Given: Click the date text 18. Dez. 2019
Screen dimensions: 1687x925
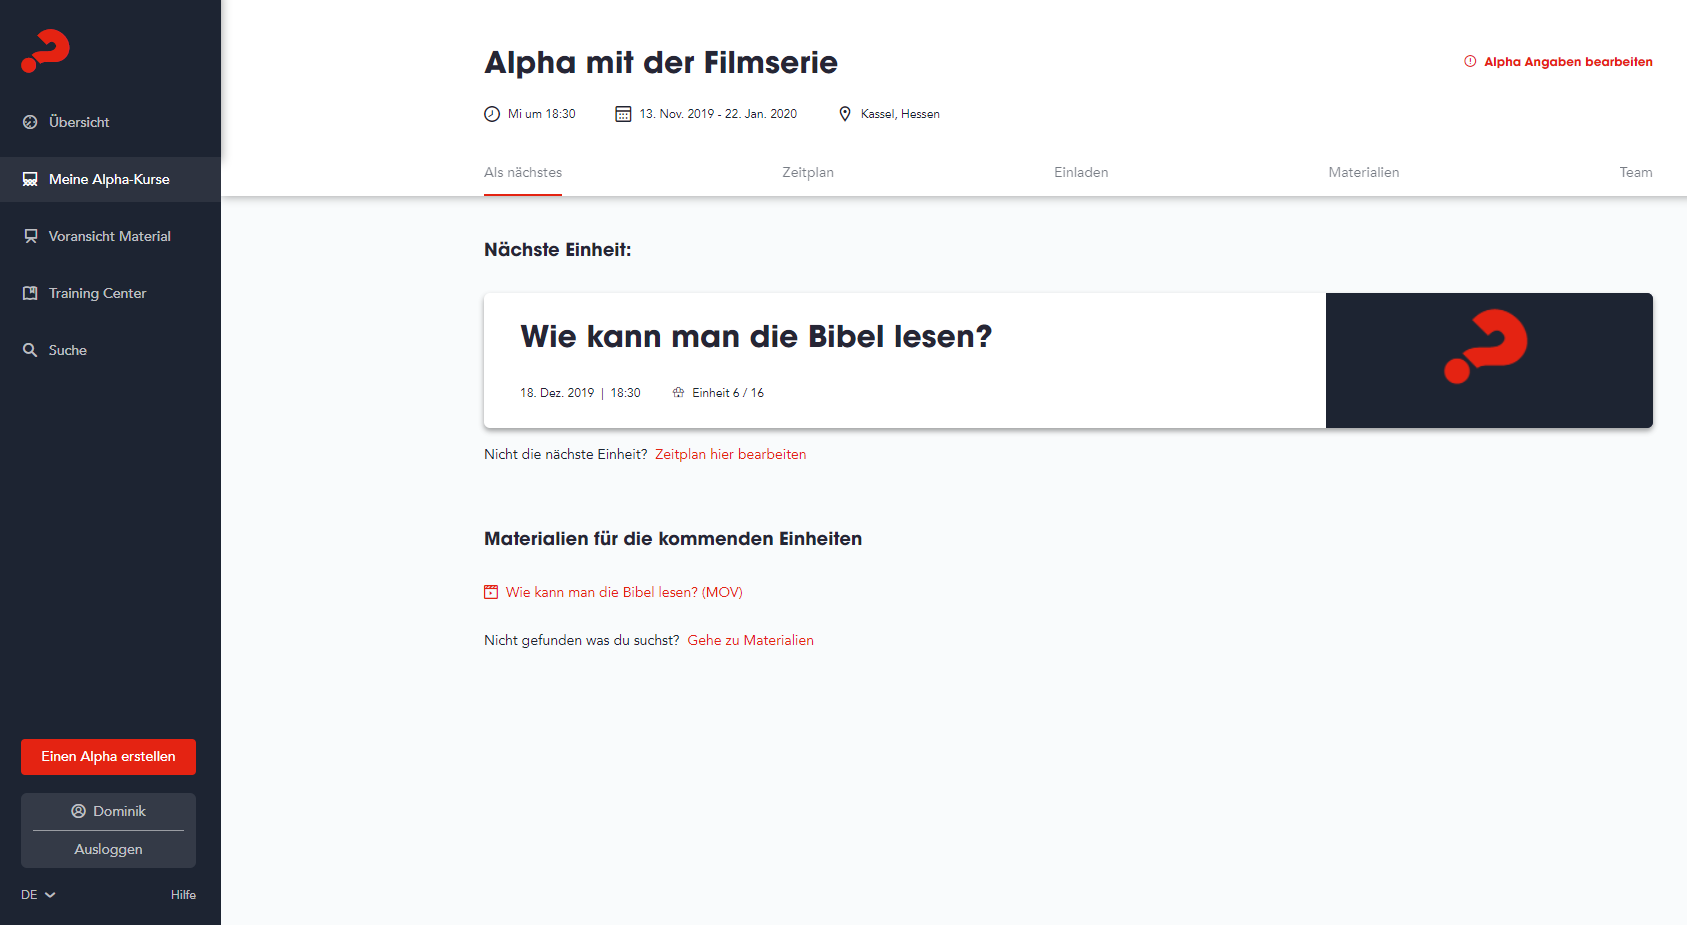Looking at the screenshot, I should (x=557, y=393).
